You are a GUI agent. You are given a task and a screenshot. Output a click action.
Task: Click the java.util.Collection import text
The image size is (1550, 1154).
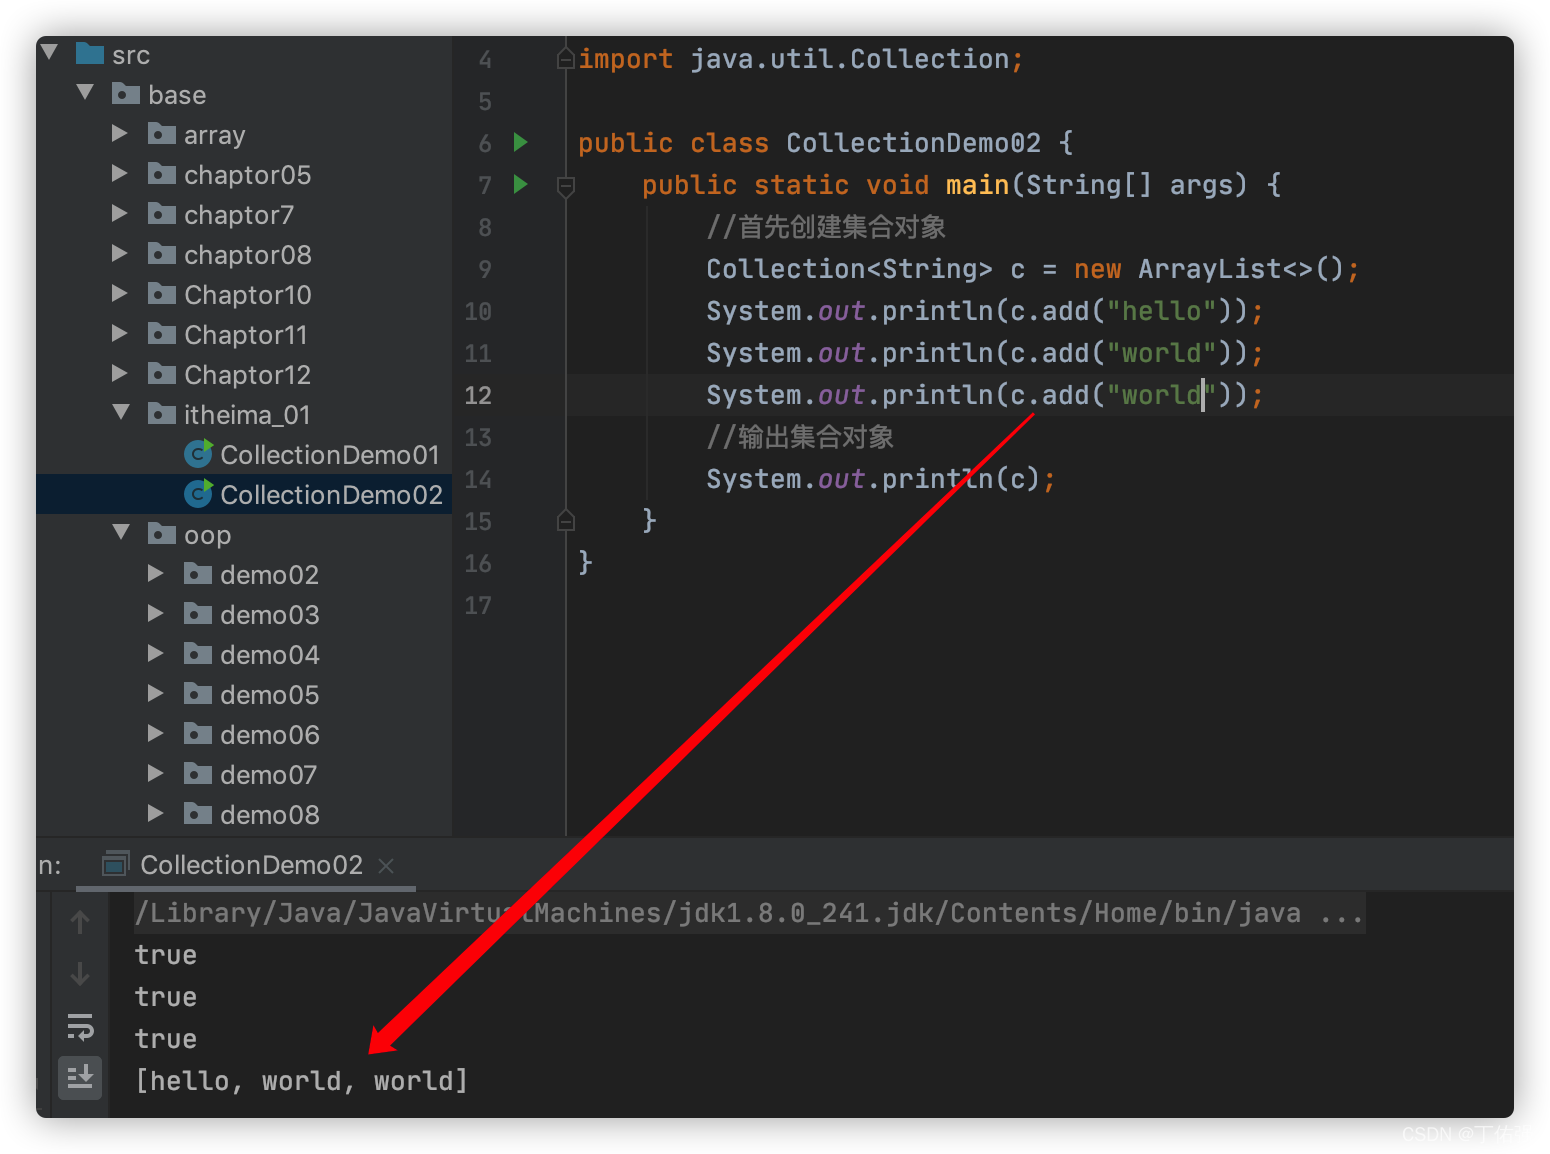(x=850, y=59)
